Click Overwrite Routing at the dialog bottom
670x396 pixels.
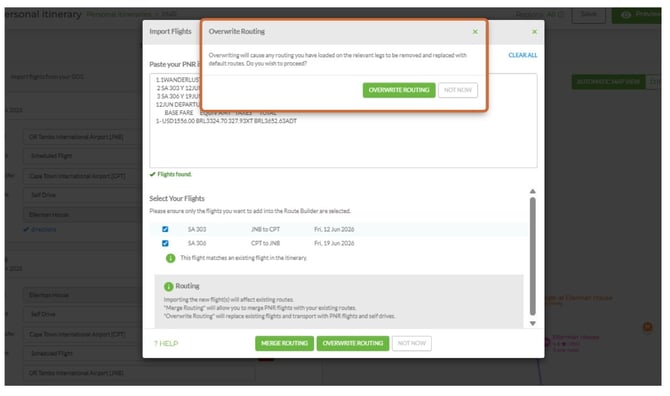click(x=353, y=343)
